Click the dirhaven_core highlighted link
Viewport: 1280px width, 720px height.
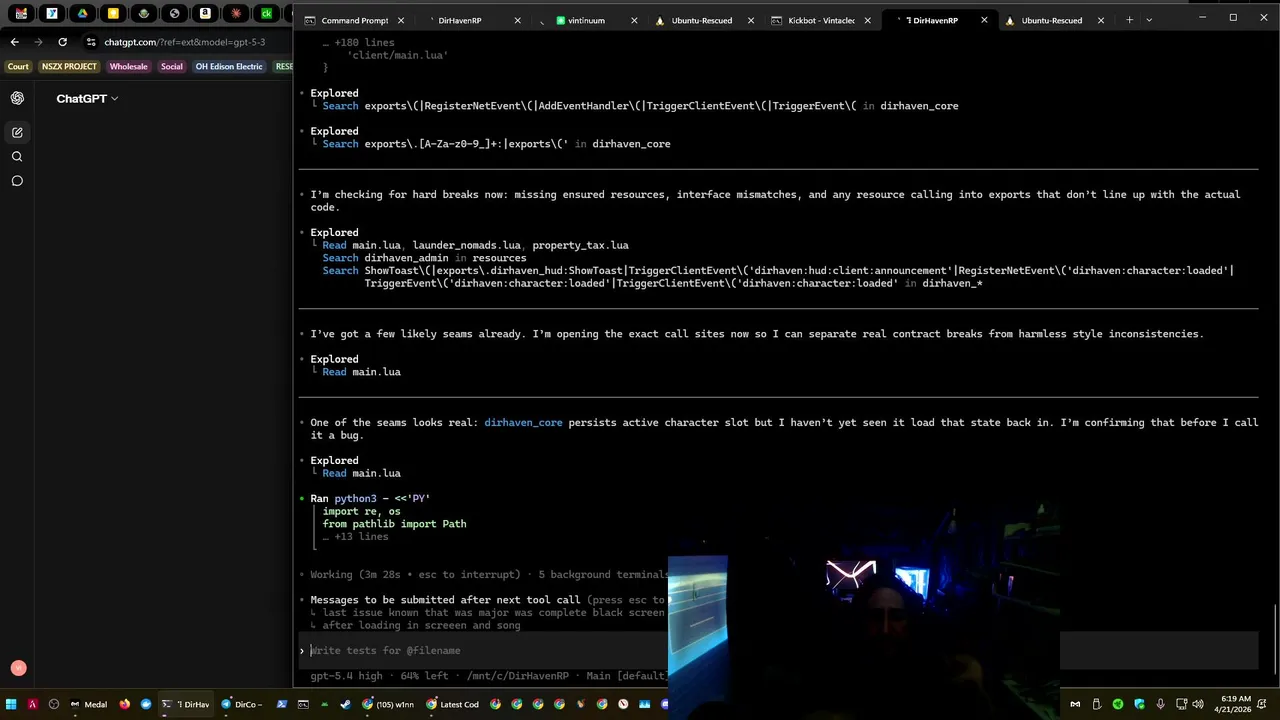tap(523, 422)
